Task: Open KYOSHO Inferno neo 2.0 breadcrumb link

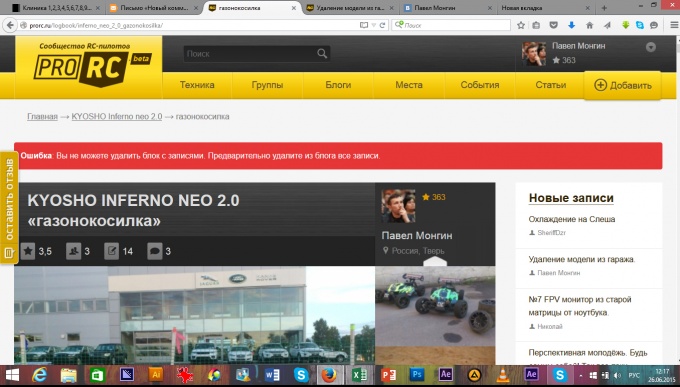Action: [x=117, y=116]
